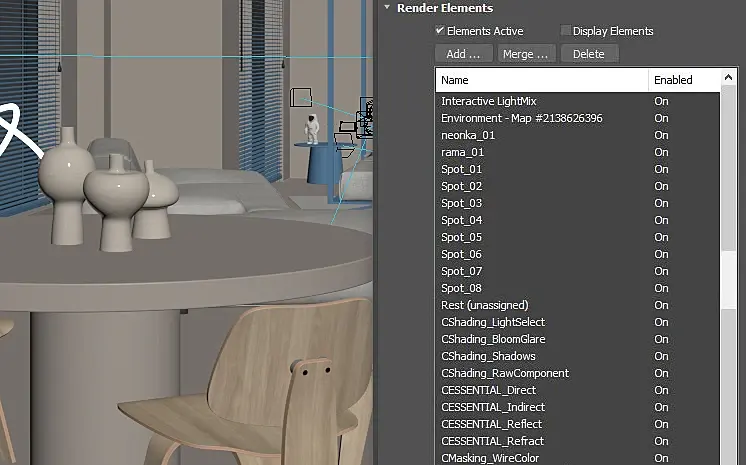Select the Spot_01 element
This screenshot has width=746, height=465.
pyautogui.click(x=578, y=169)
